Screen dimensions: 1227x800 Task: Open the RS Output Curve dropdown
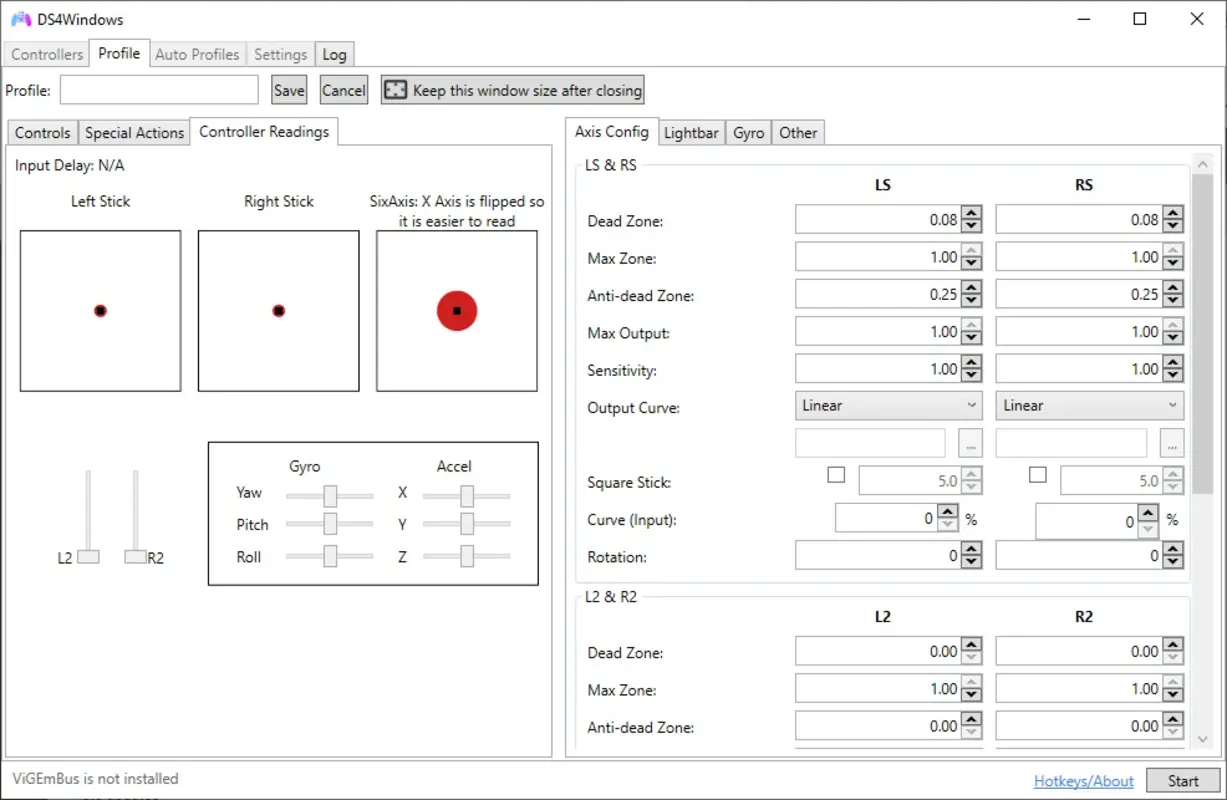1089,405
